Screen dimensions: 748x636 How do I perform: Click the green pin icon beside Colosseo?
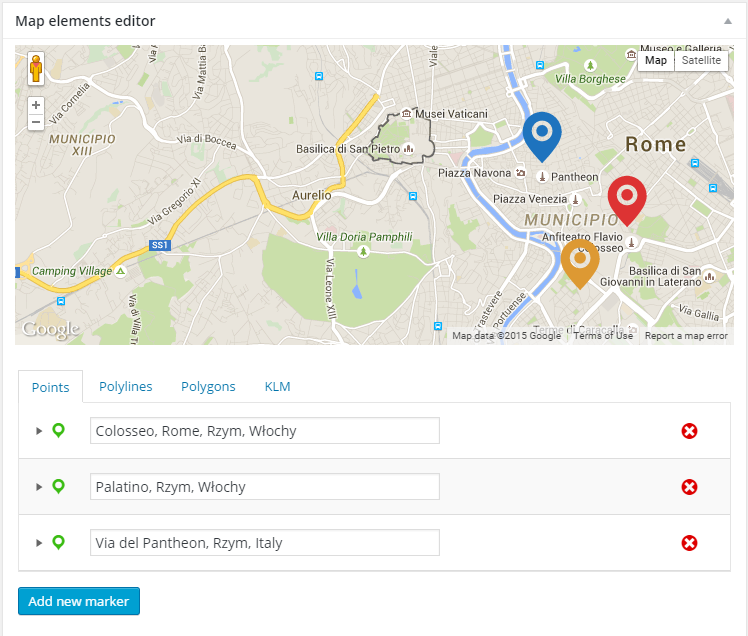[x=59, y=430]
